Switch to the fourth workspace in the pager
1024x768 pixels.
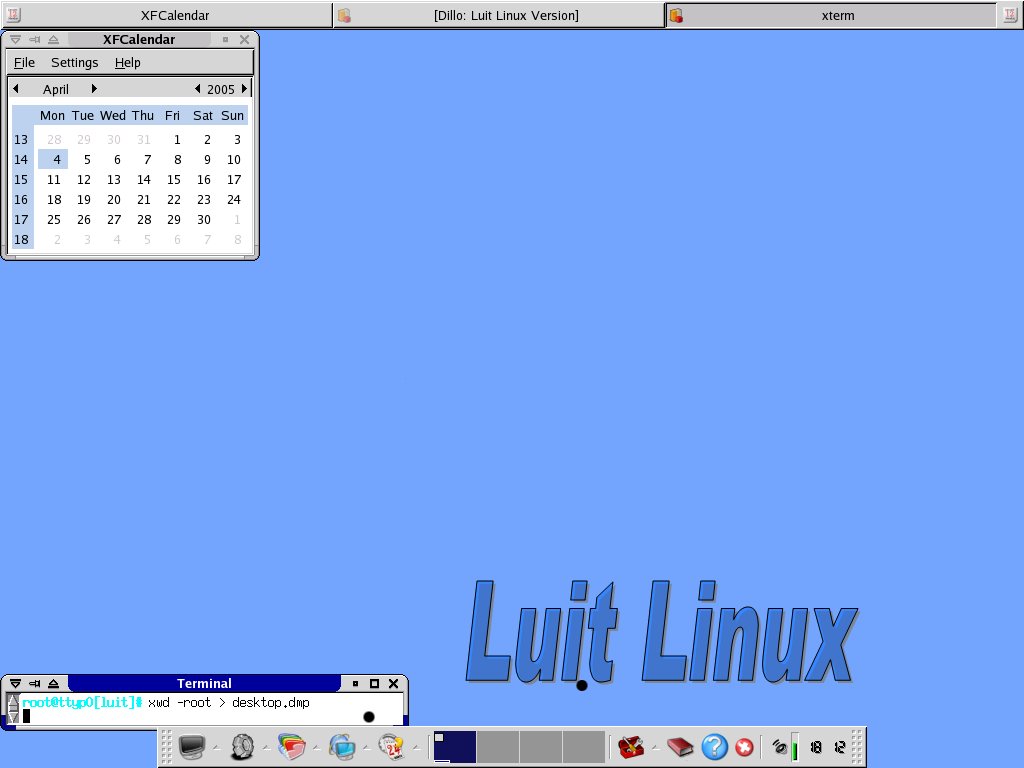[584, 746]
